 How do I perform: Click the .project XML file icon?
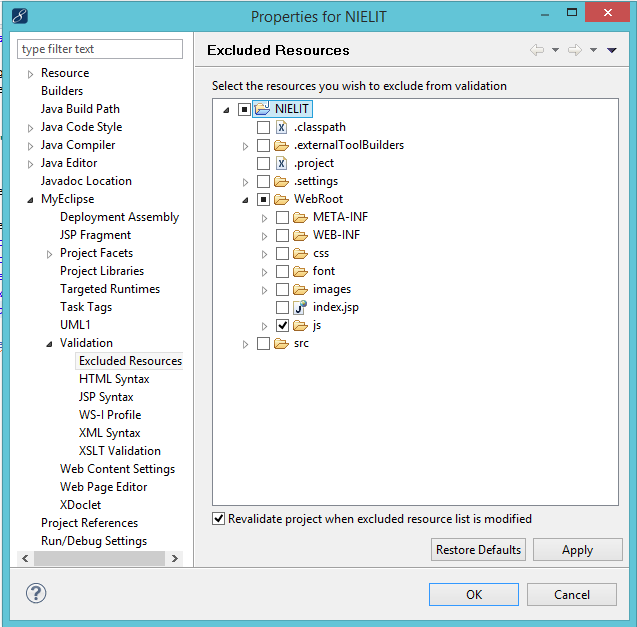coord(282,163)
